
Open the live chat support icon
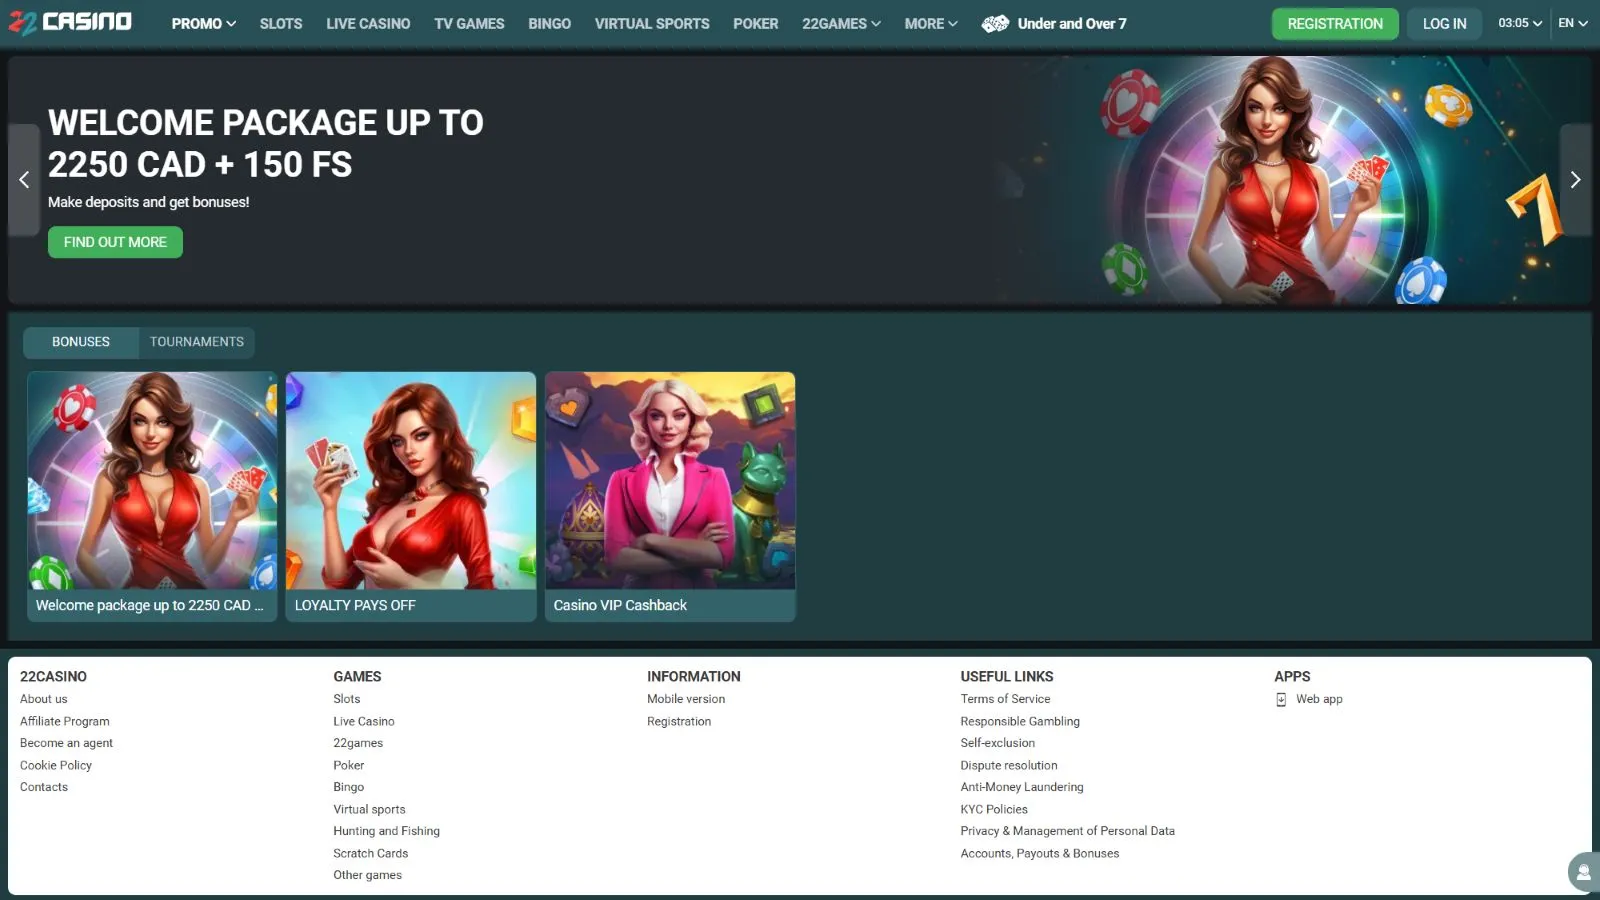[1583, 872]
